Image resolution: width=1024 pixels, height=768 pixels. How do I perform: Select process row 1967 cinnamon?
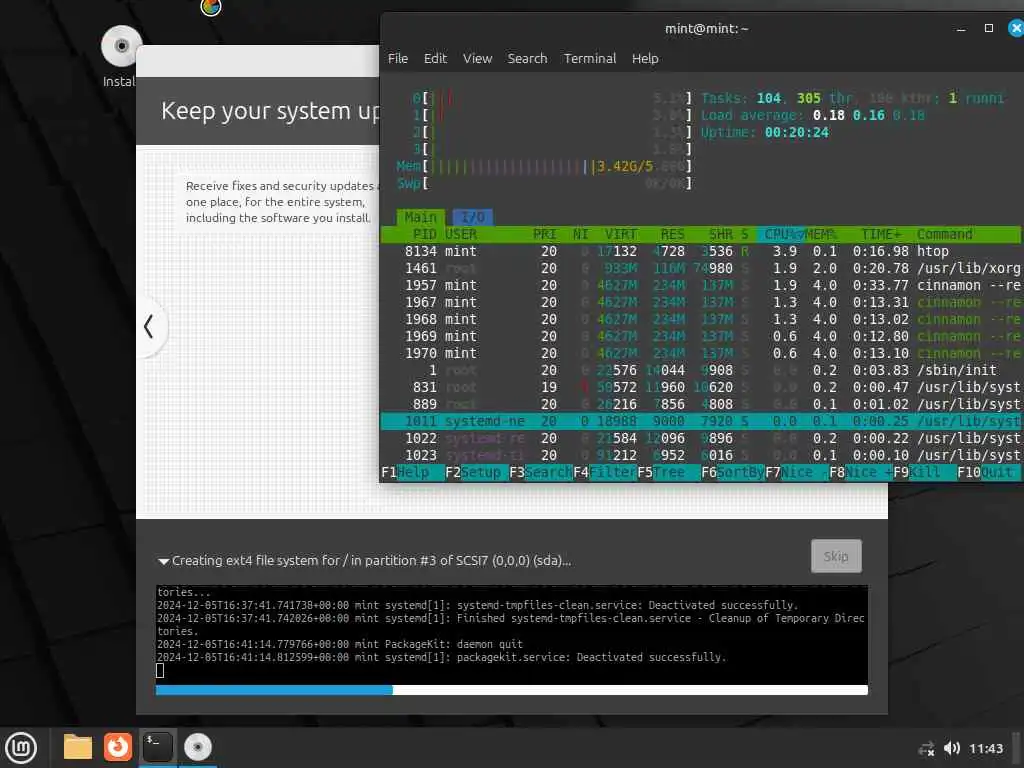point(700,302)
